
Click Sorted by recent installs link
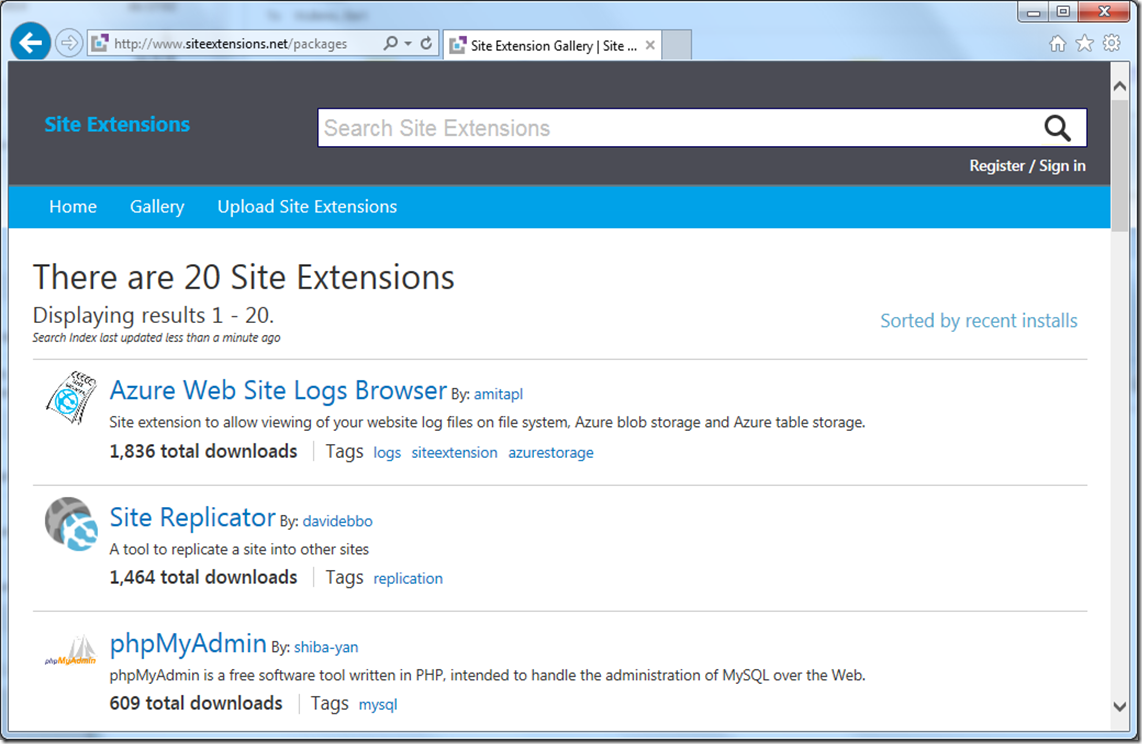point(979,321)
